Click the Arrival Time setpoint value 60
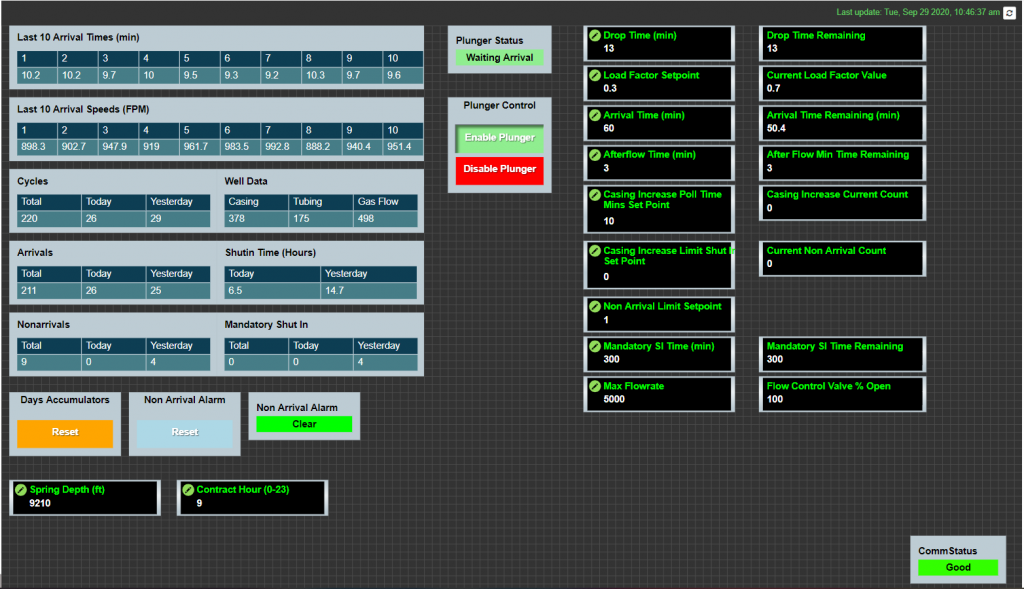This screenshot has height=589, width=1024. pyautogui.click(x=609, y=129)
